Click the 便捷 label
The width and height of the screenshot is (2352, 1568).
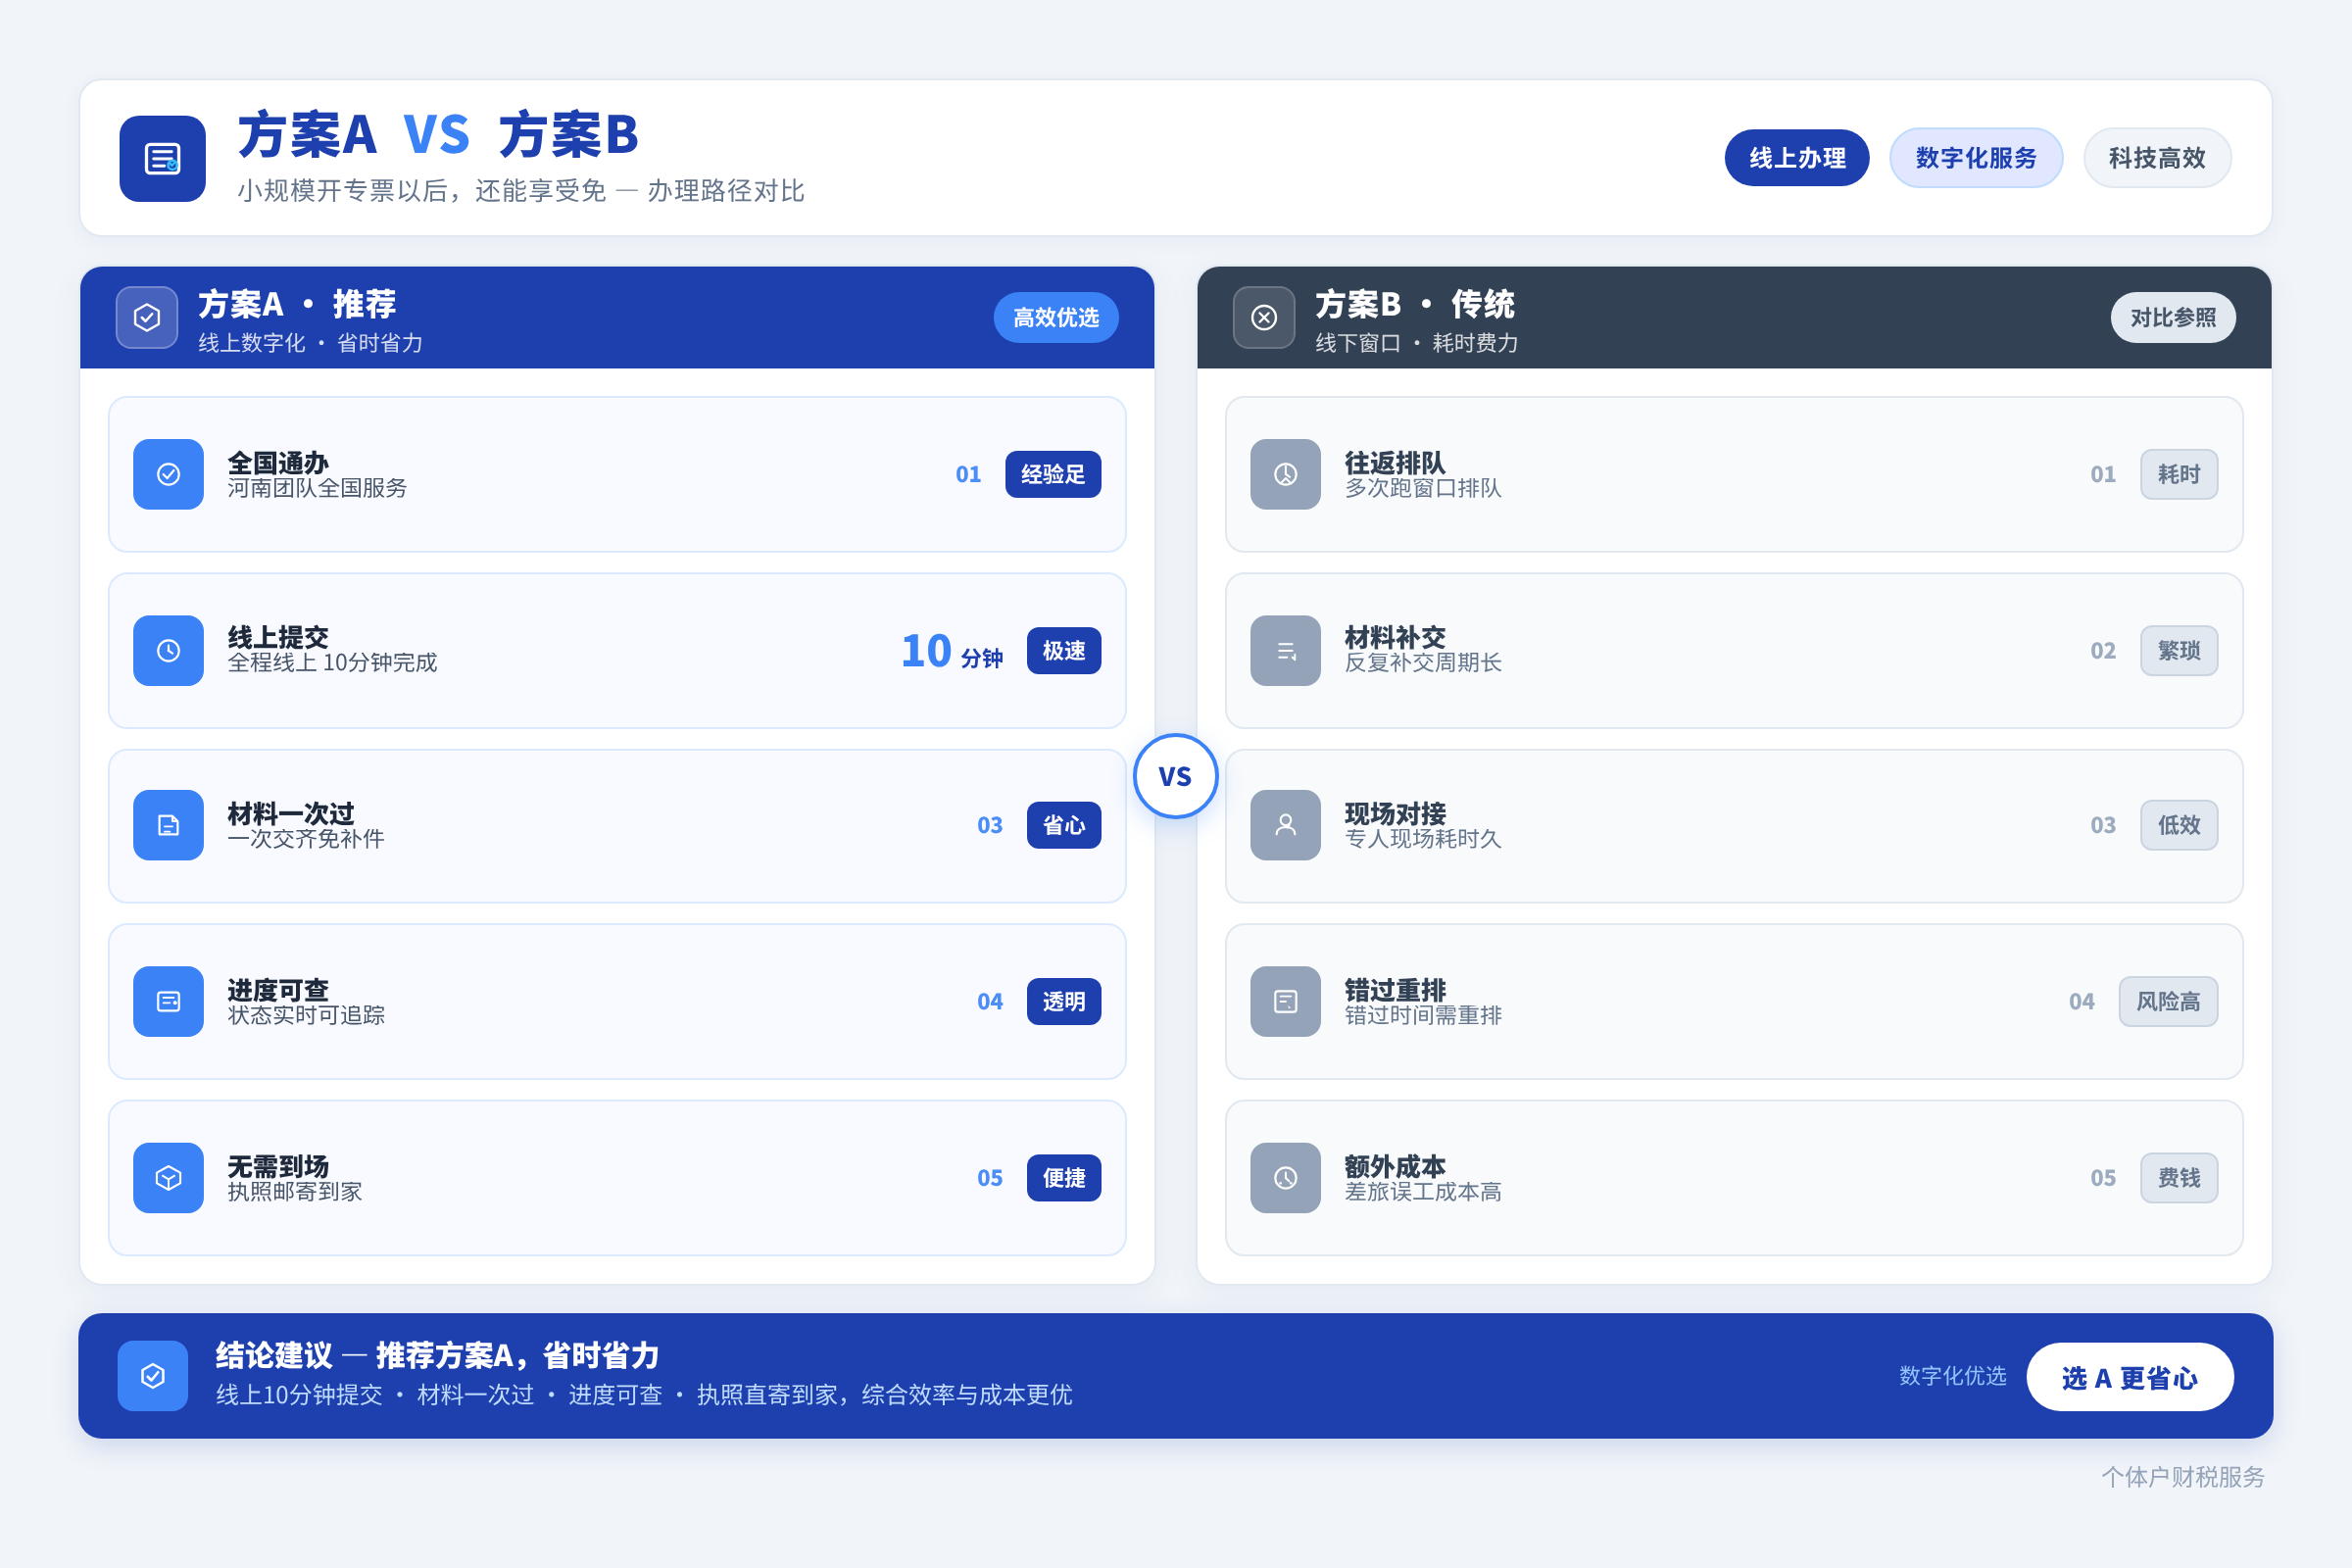click(x=1064, y=1178)
